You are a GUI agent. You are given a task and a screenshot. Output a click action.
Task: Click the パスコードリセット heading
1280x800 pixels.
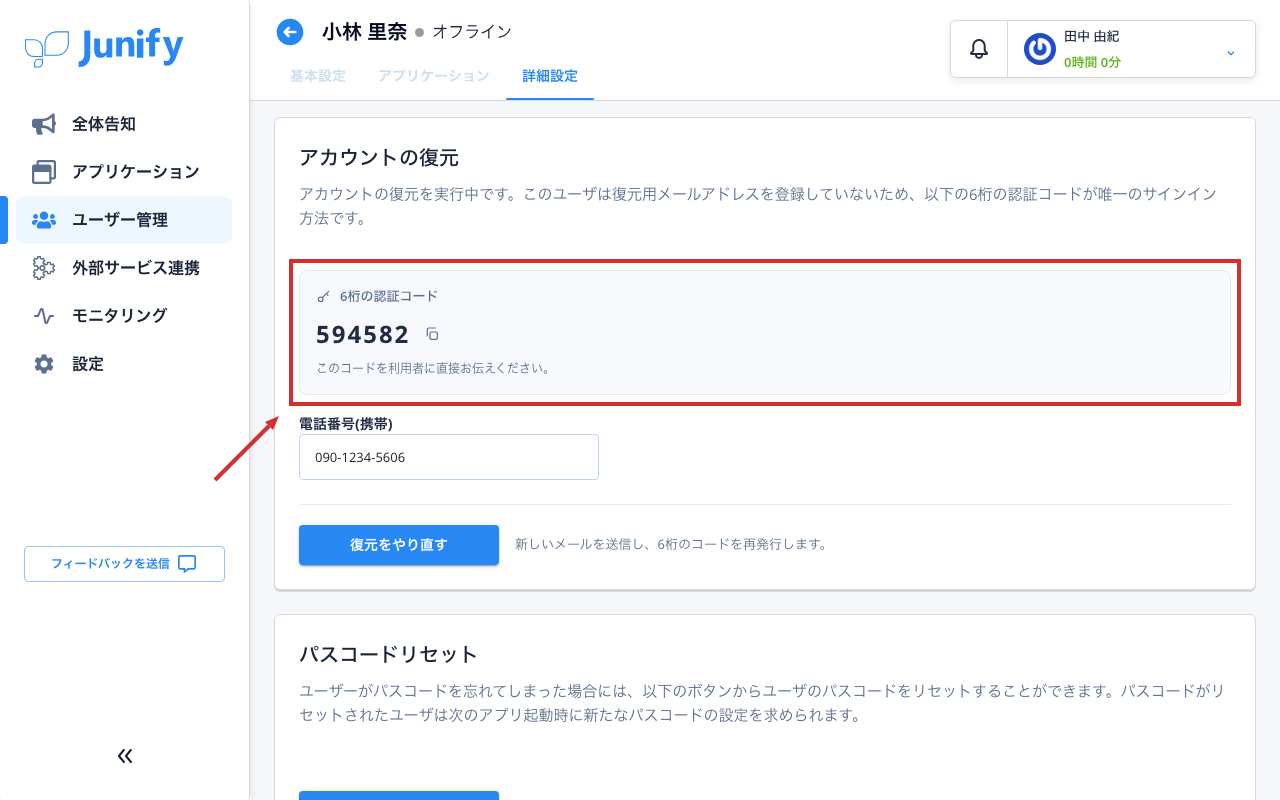point(389,654)
